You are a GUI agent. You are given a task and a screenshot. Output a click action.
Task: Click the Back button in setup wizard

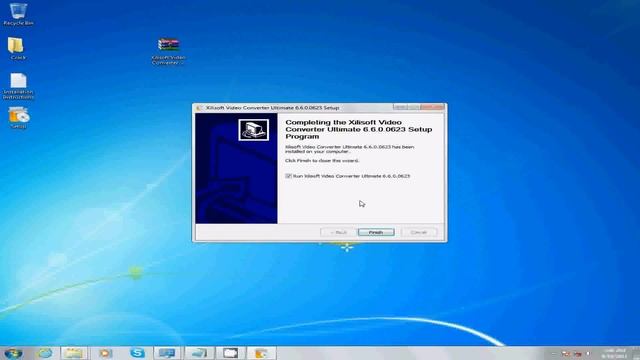[x=338, y=232]
